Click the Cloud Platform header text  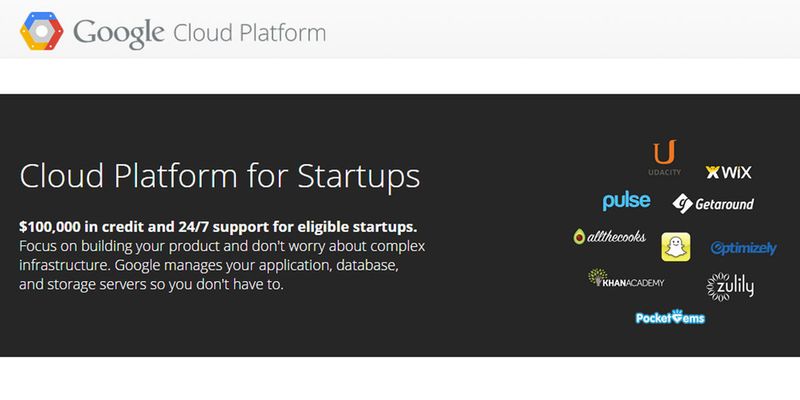click(249, 33)
